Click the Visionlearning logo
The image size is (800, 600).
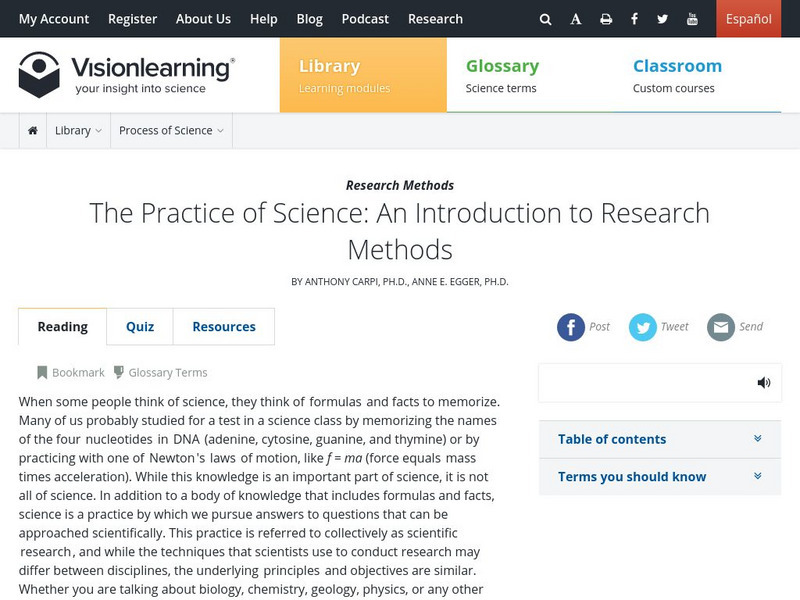[127, 75]
